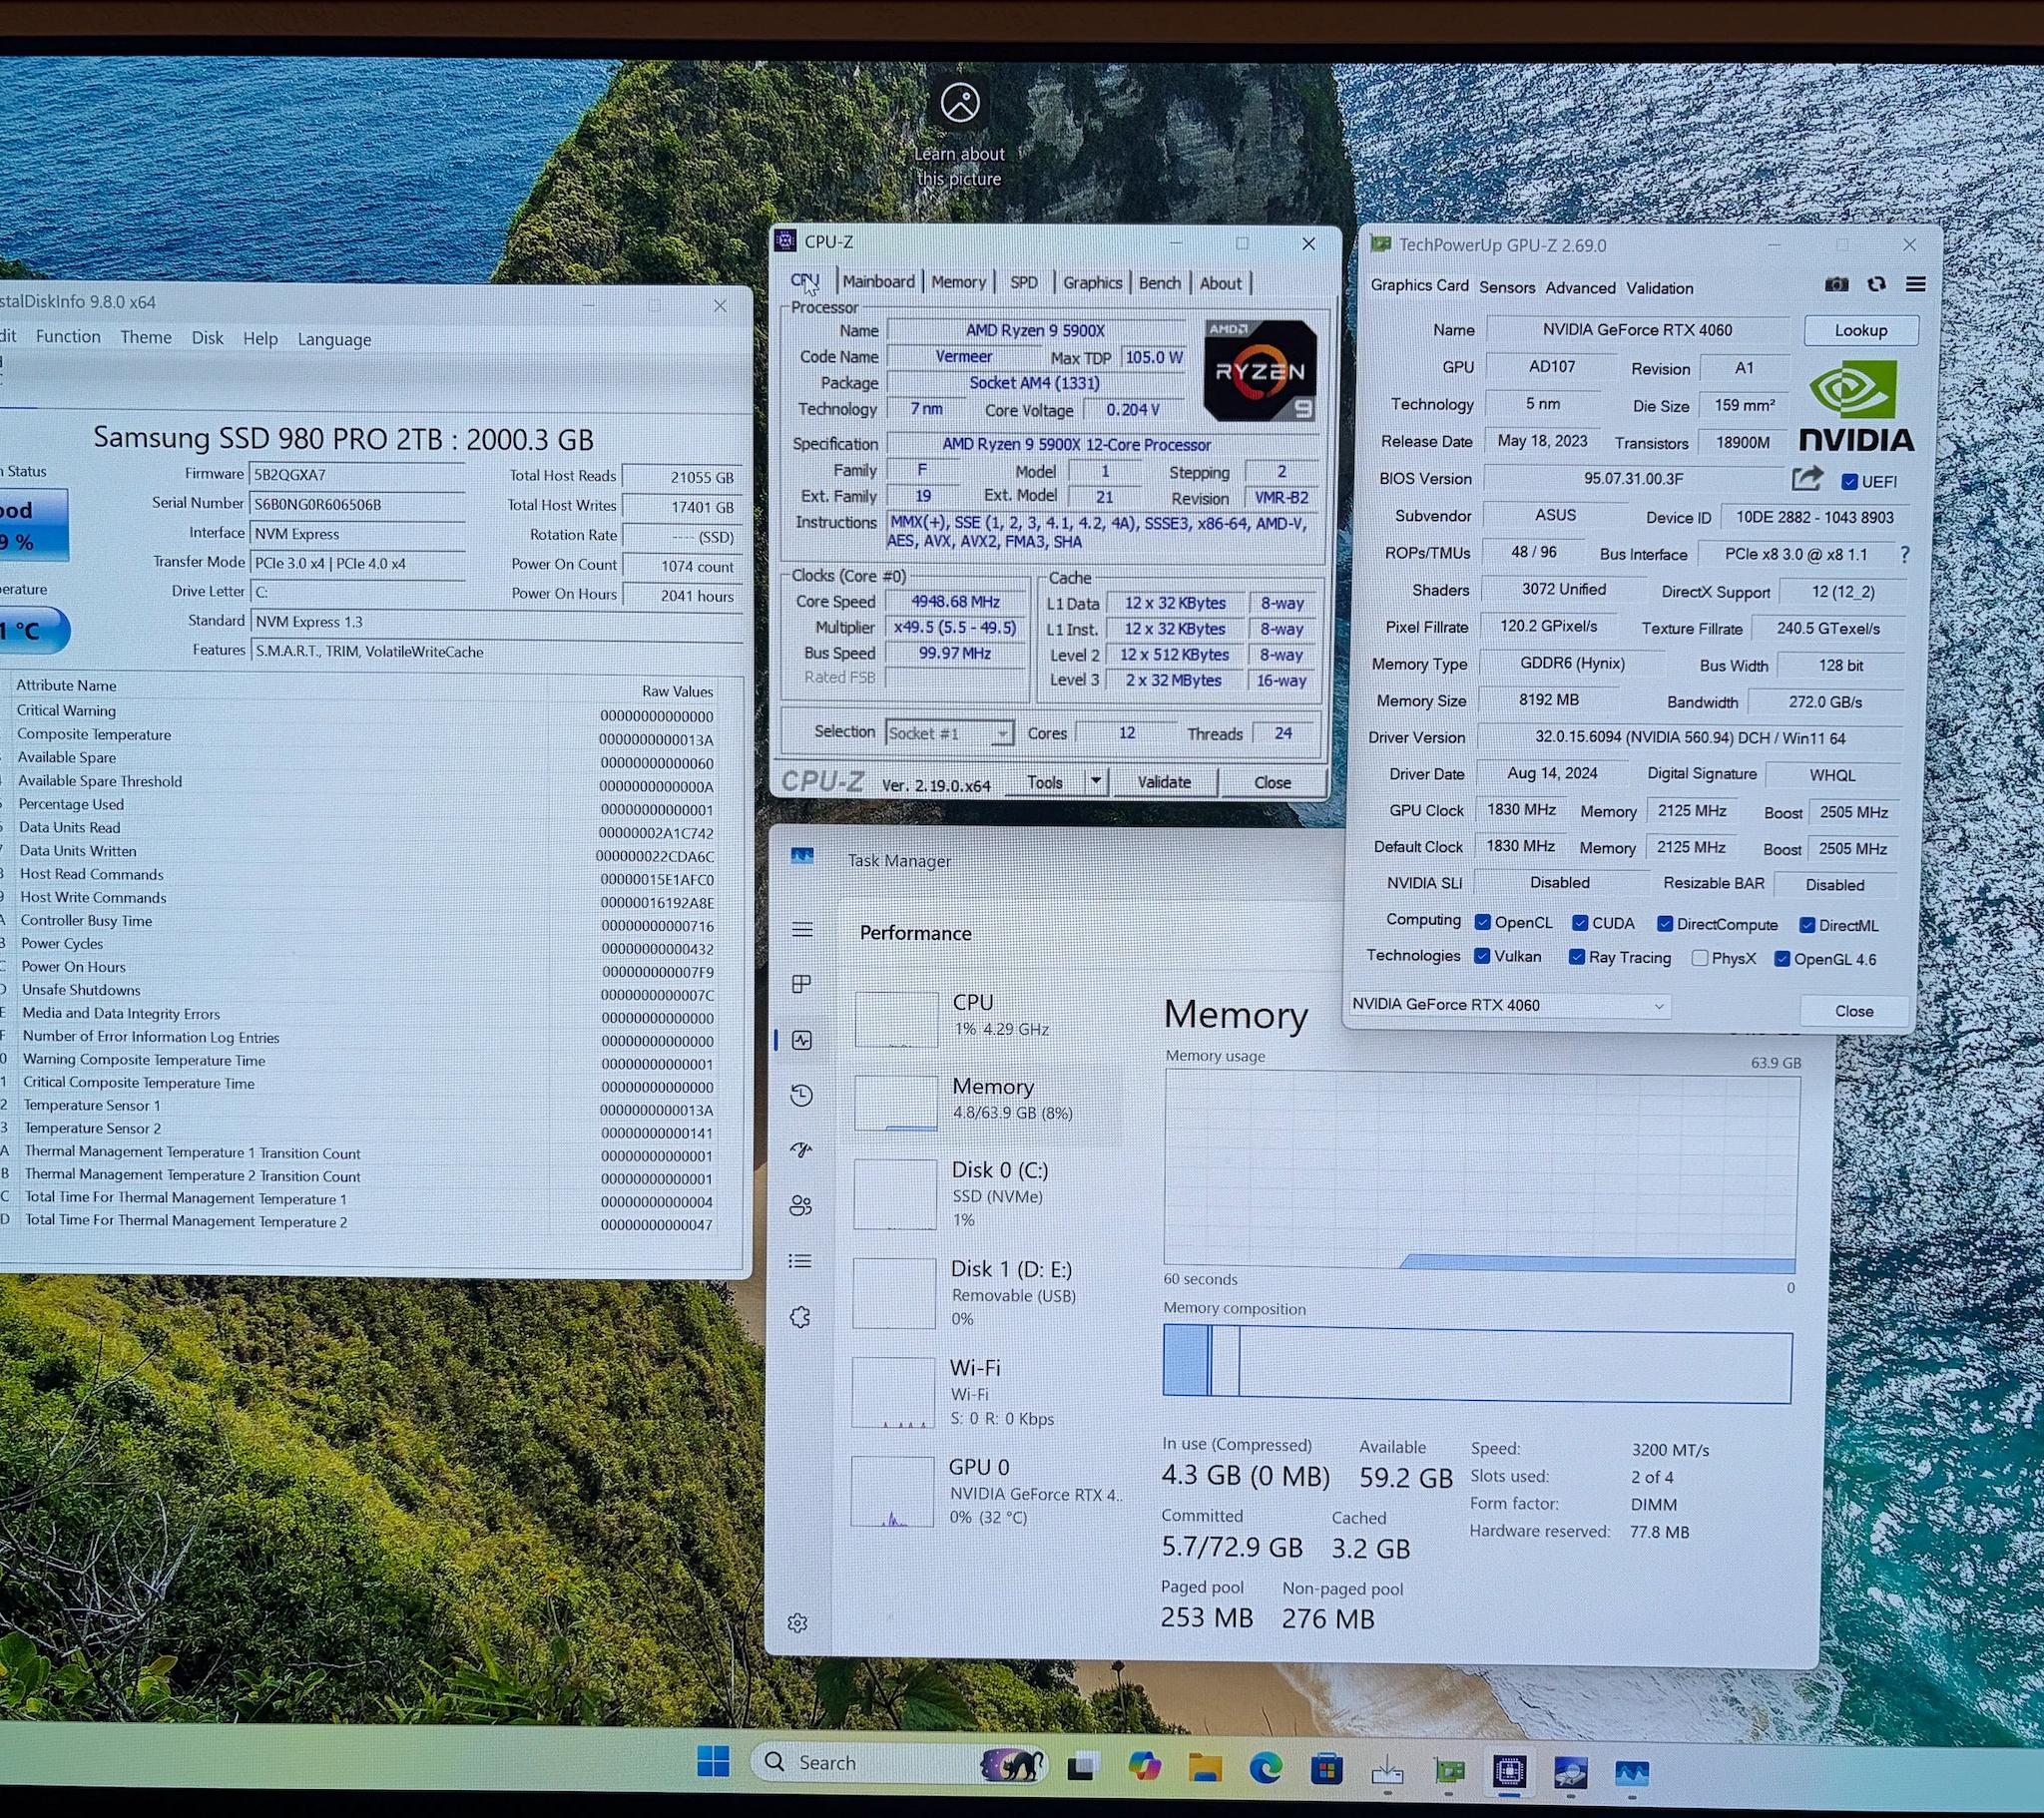The image size is (2044, 1818).
Task: Toggle CUDA checkbox in GPU-Z
Action: coord(1580,923)
